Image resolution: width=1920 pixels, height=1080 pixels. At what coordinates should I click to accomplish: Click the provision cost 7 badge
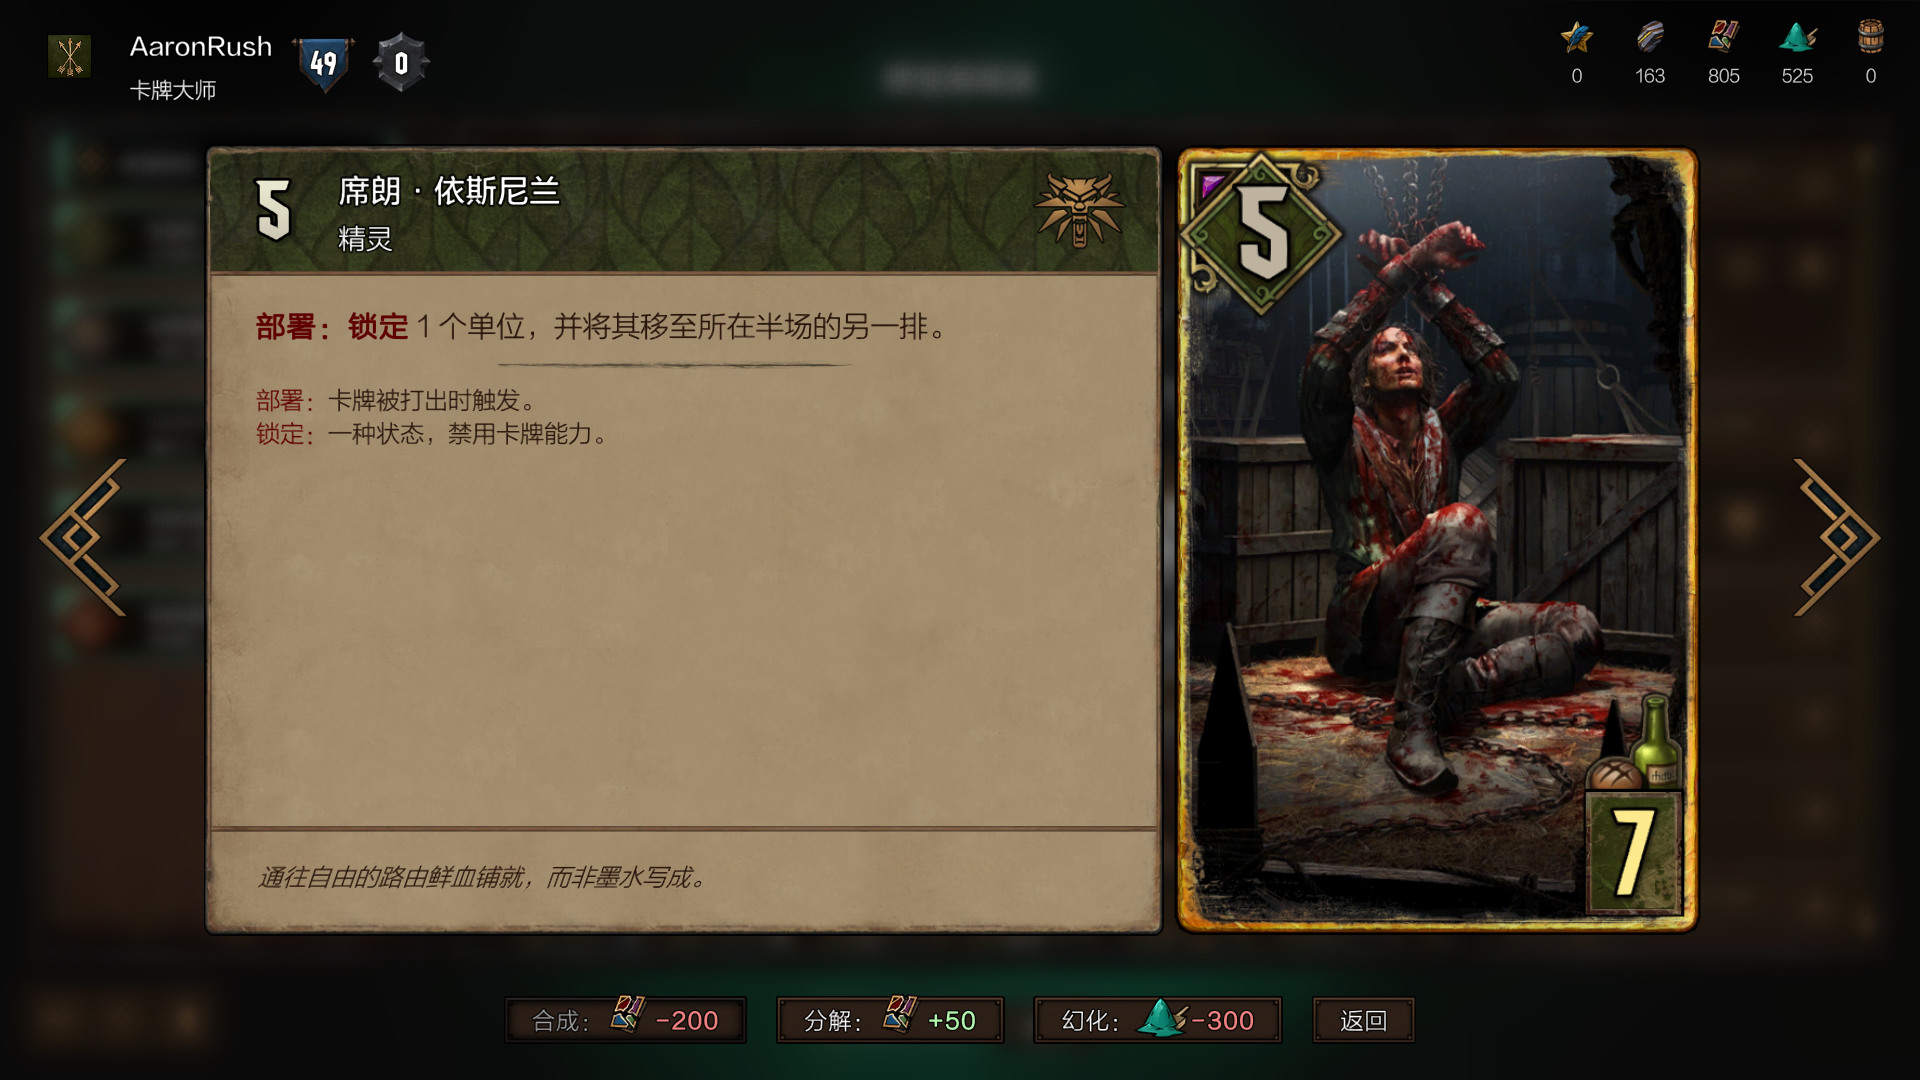pyautogui.click(x=1634, y=852)
